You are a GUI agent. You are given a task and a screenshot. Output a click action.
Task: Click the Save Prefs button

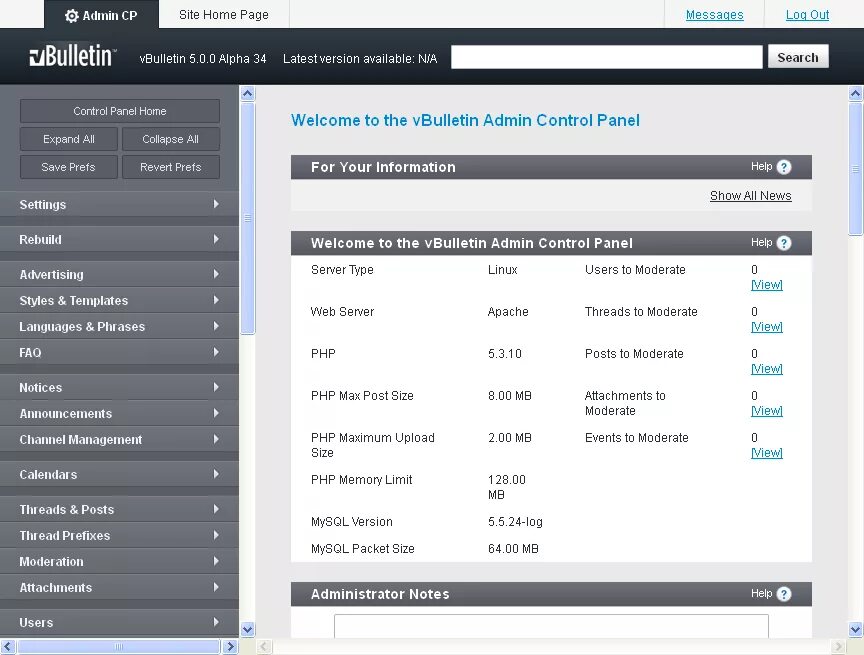tap(69, 167)
